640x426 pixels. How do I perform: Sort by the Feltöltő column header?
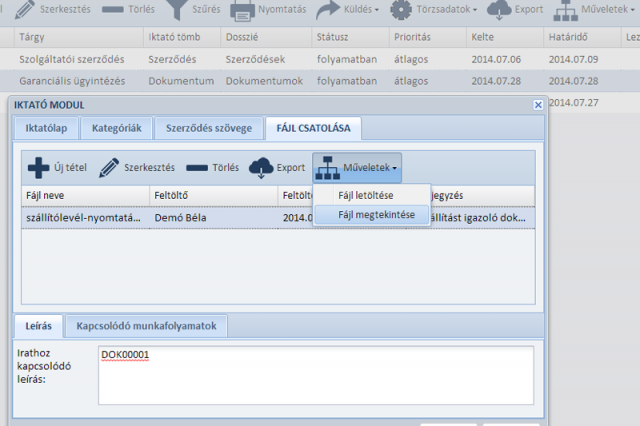tap(213, 195)
